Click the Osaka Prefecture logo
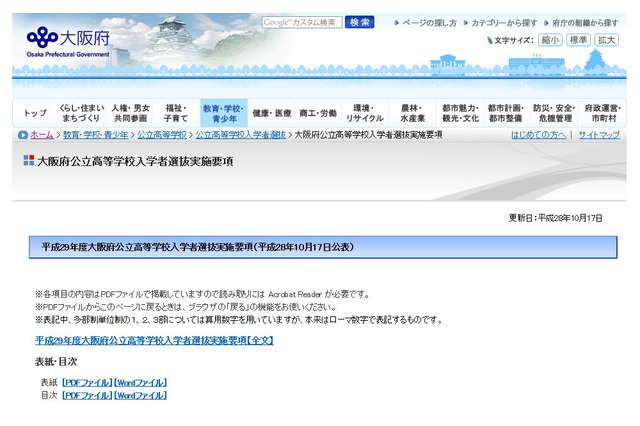 click(68, 42)
